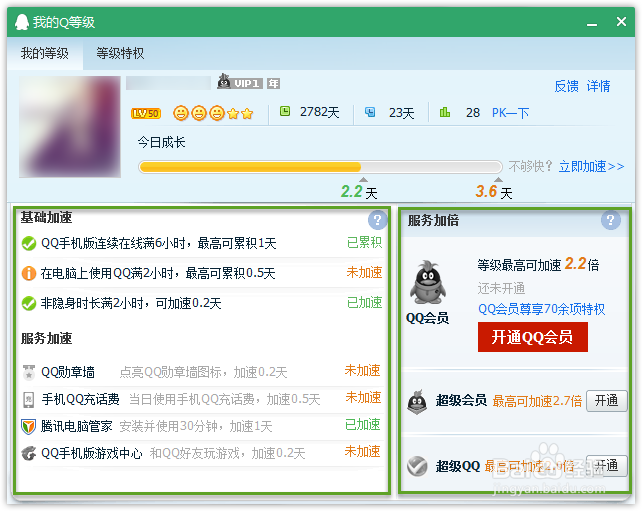This screenshot has height=511, width=642.
Task: Open the 腾讯电脑管家 service entry
Action: tap(76, 427)
